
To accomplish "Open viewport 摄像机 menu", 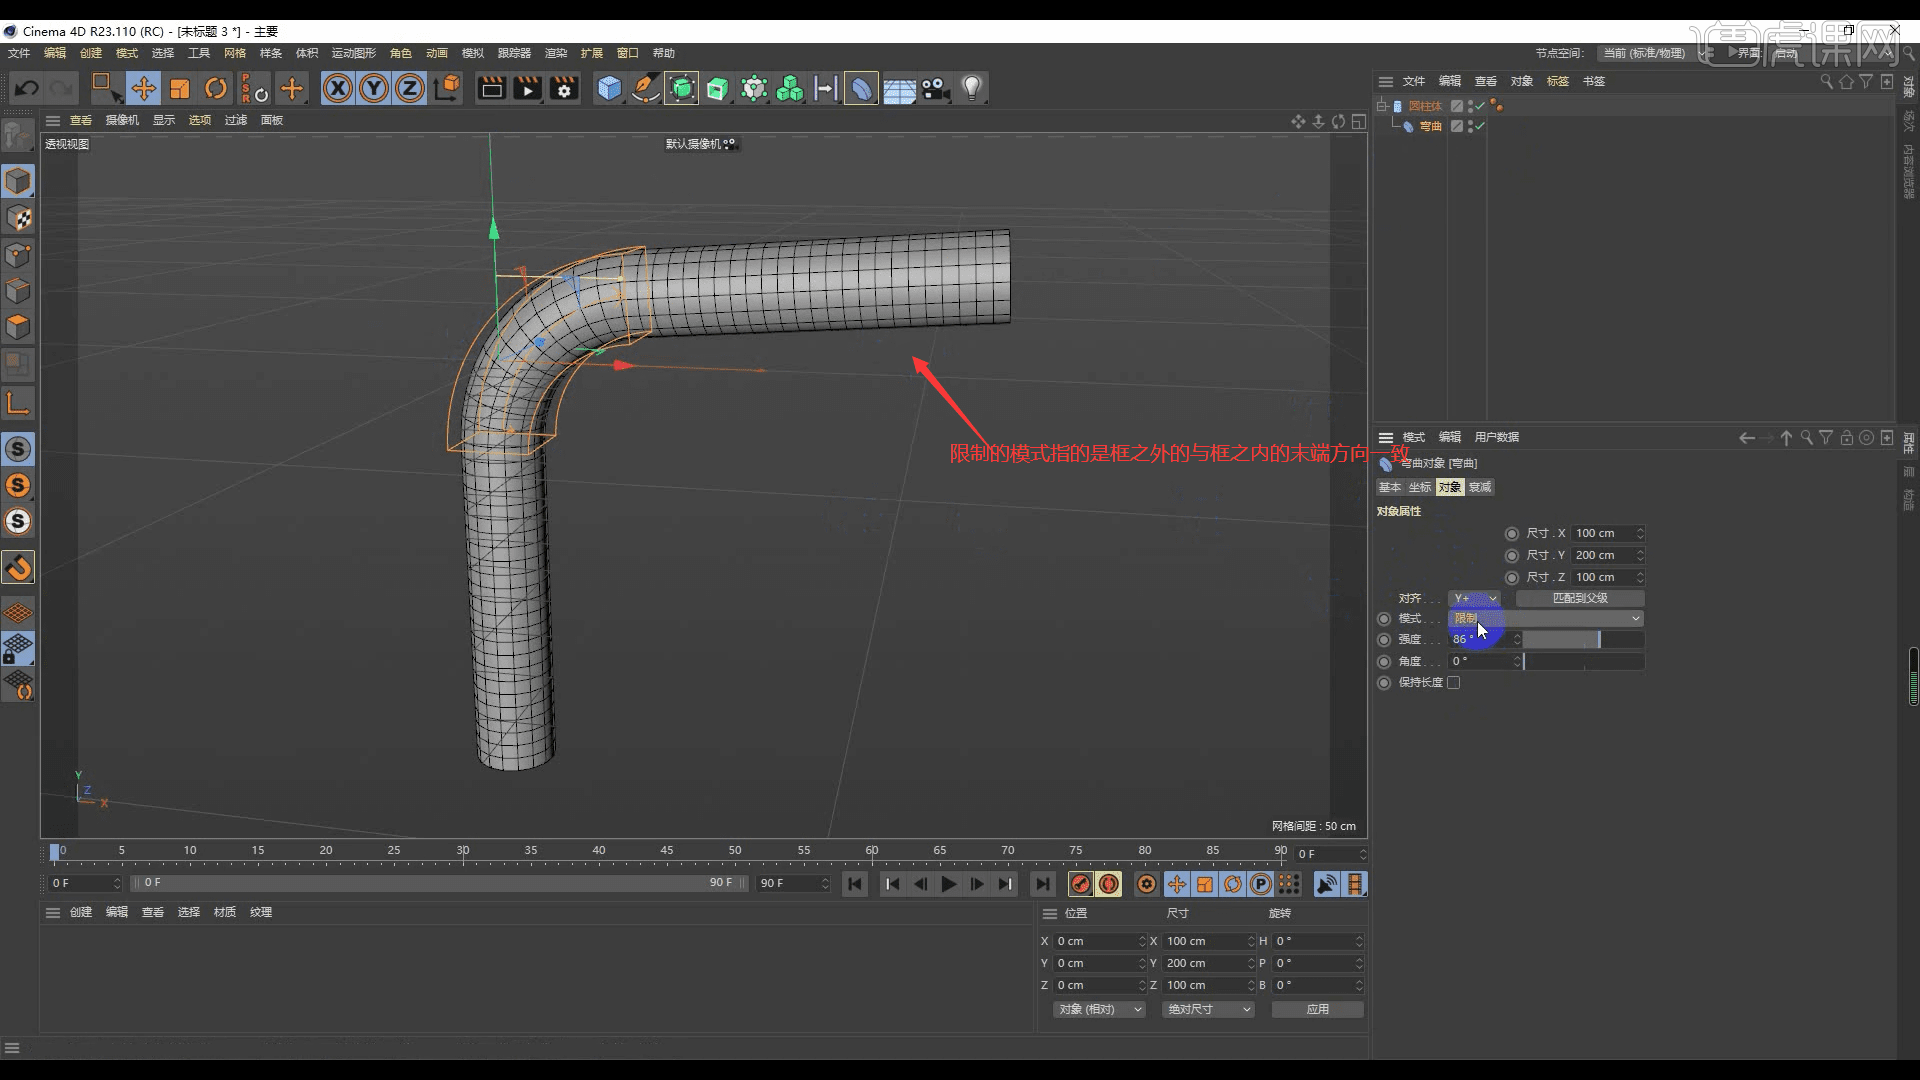I will [122, 120].
